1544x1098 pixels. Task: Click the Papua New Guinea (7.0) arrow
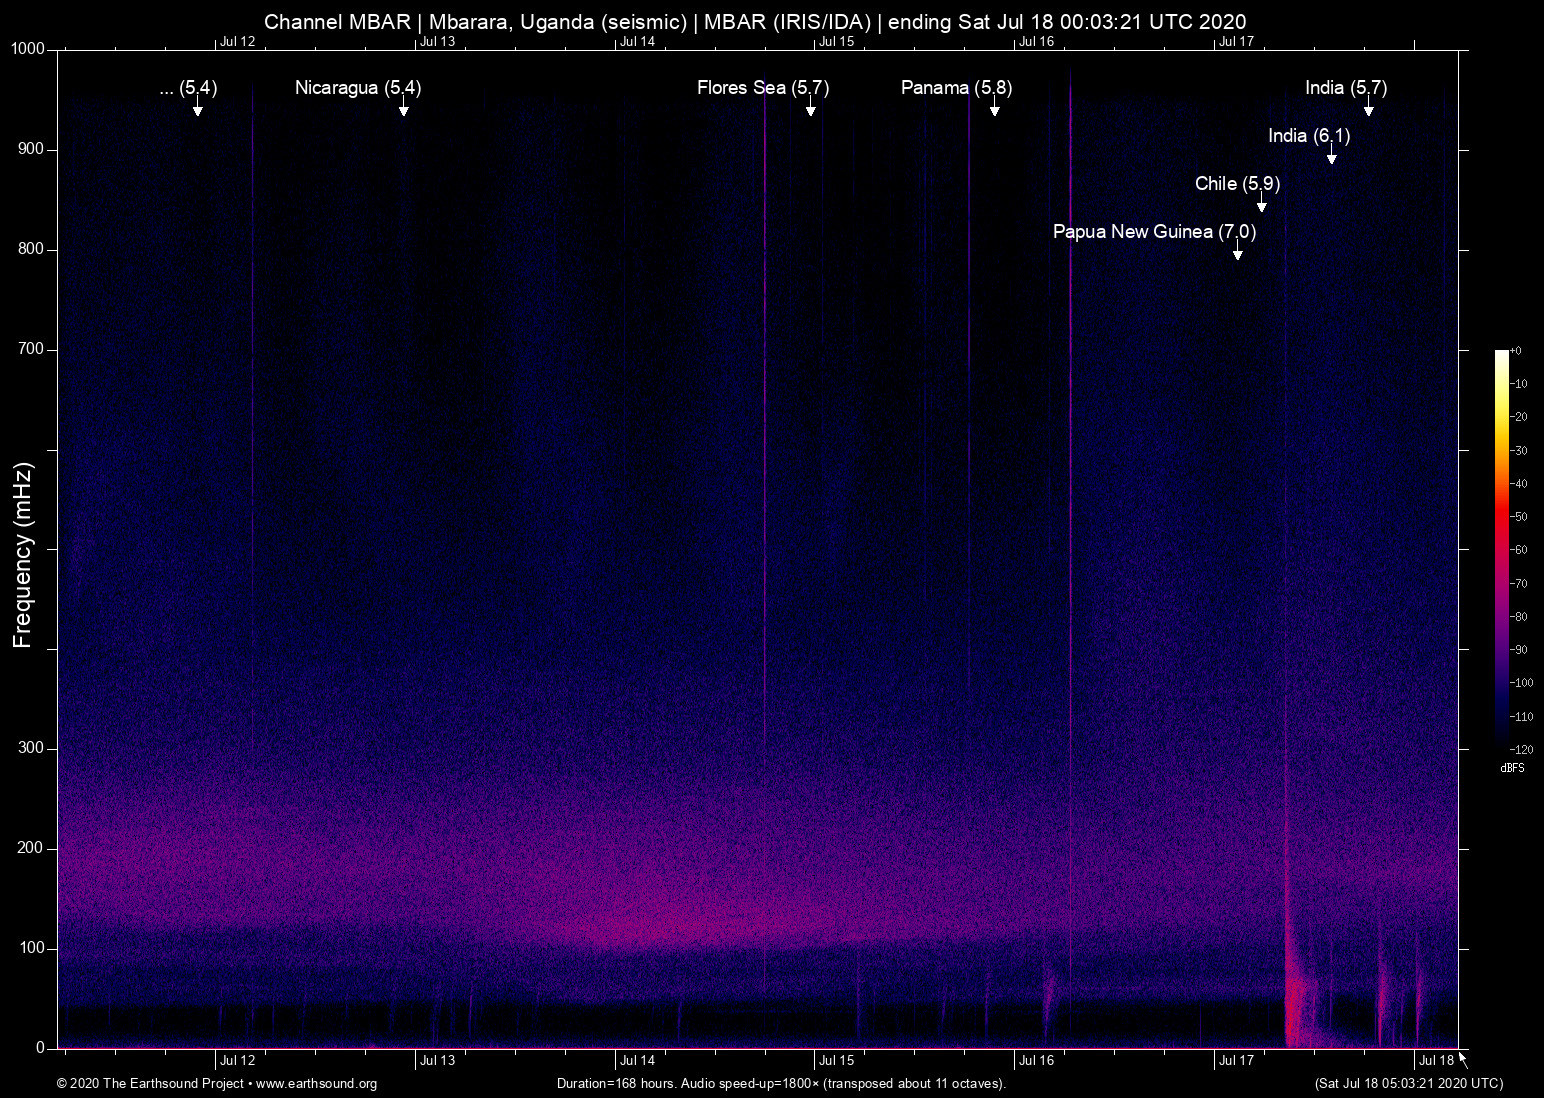[1237, 253]
